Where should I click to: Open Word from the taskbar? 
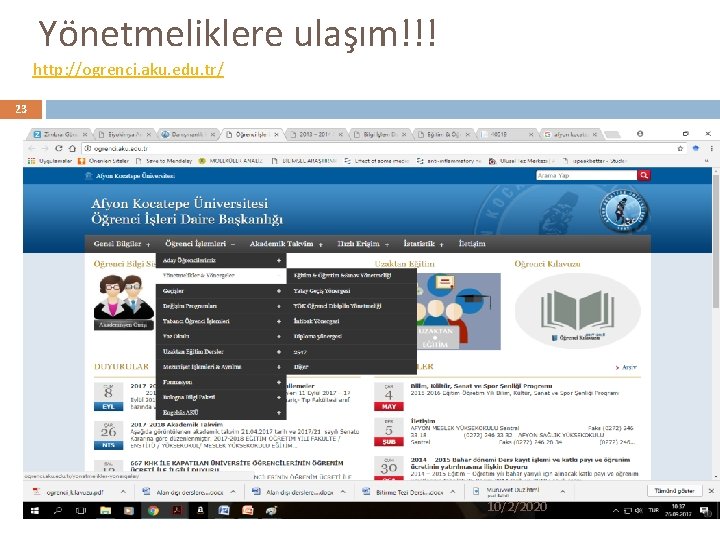tap(224, 510)
